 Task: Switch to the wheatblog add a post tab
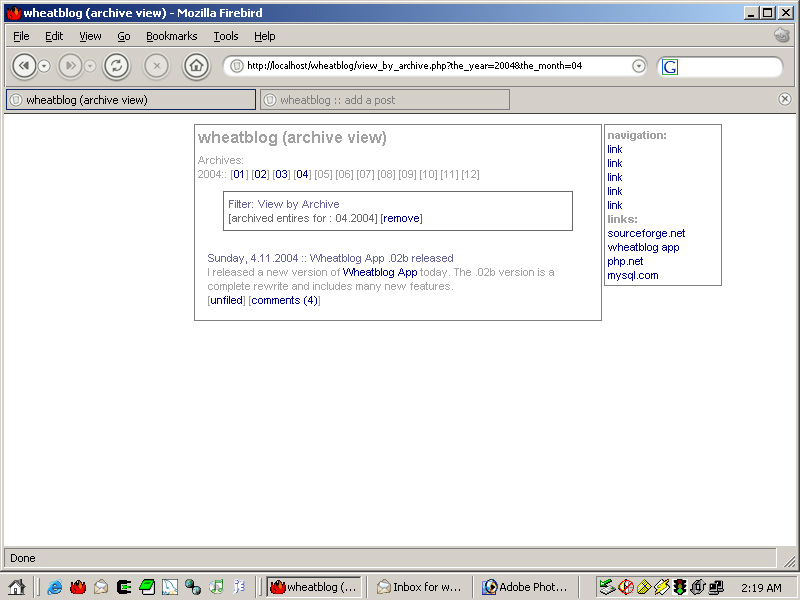(383, 99)
